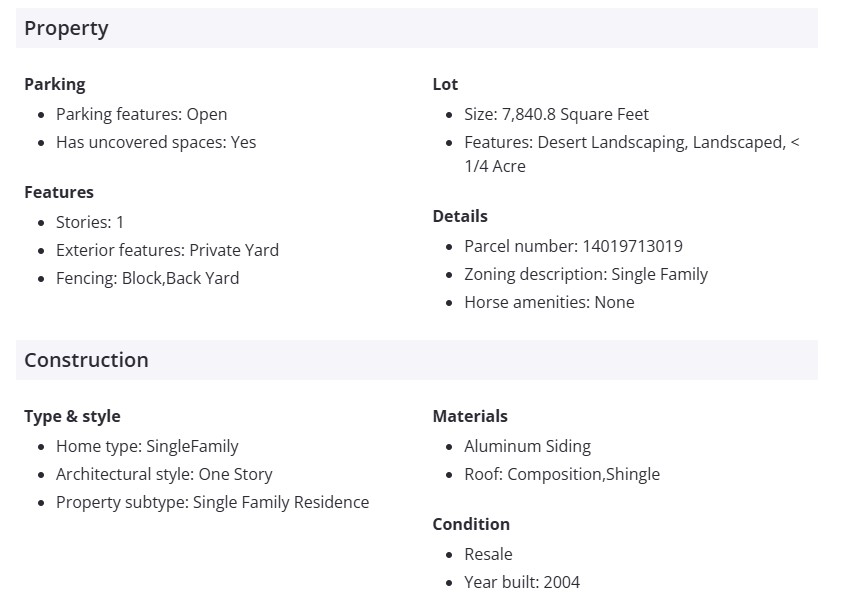Click the 'Aluminum Siding' materials item
859x616 pixels.
(x=527, y=446)
